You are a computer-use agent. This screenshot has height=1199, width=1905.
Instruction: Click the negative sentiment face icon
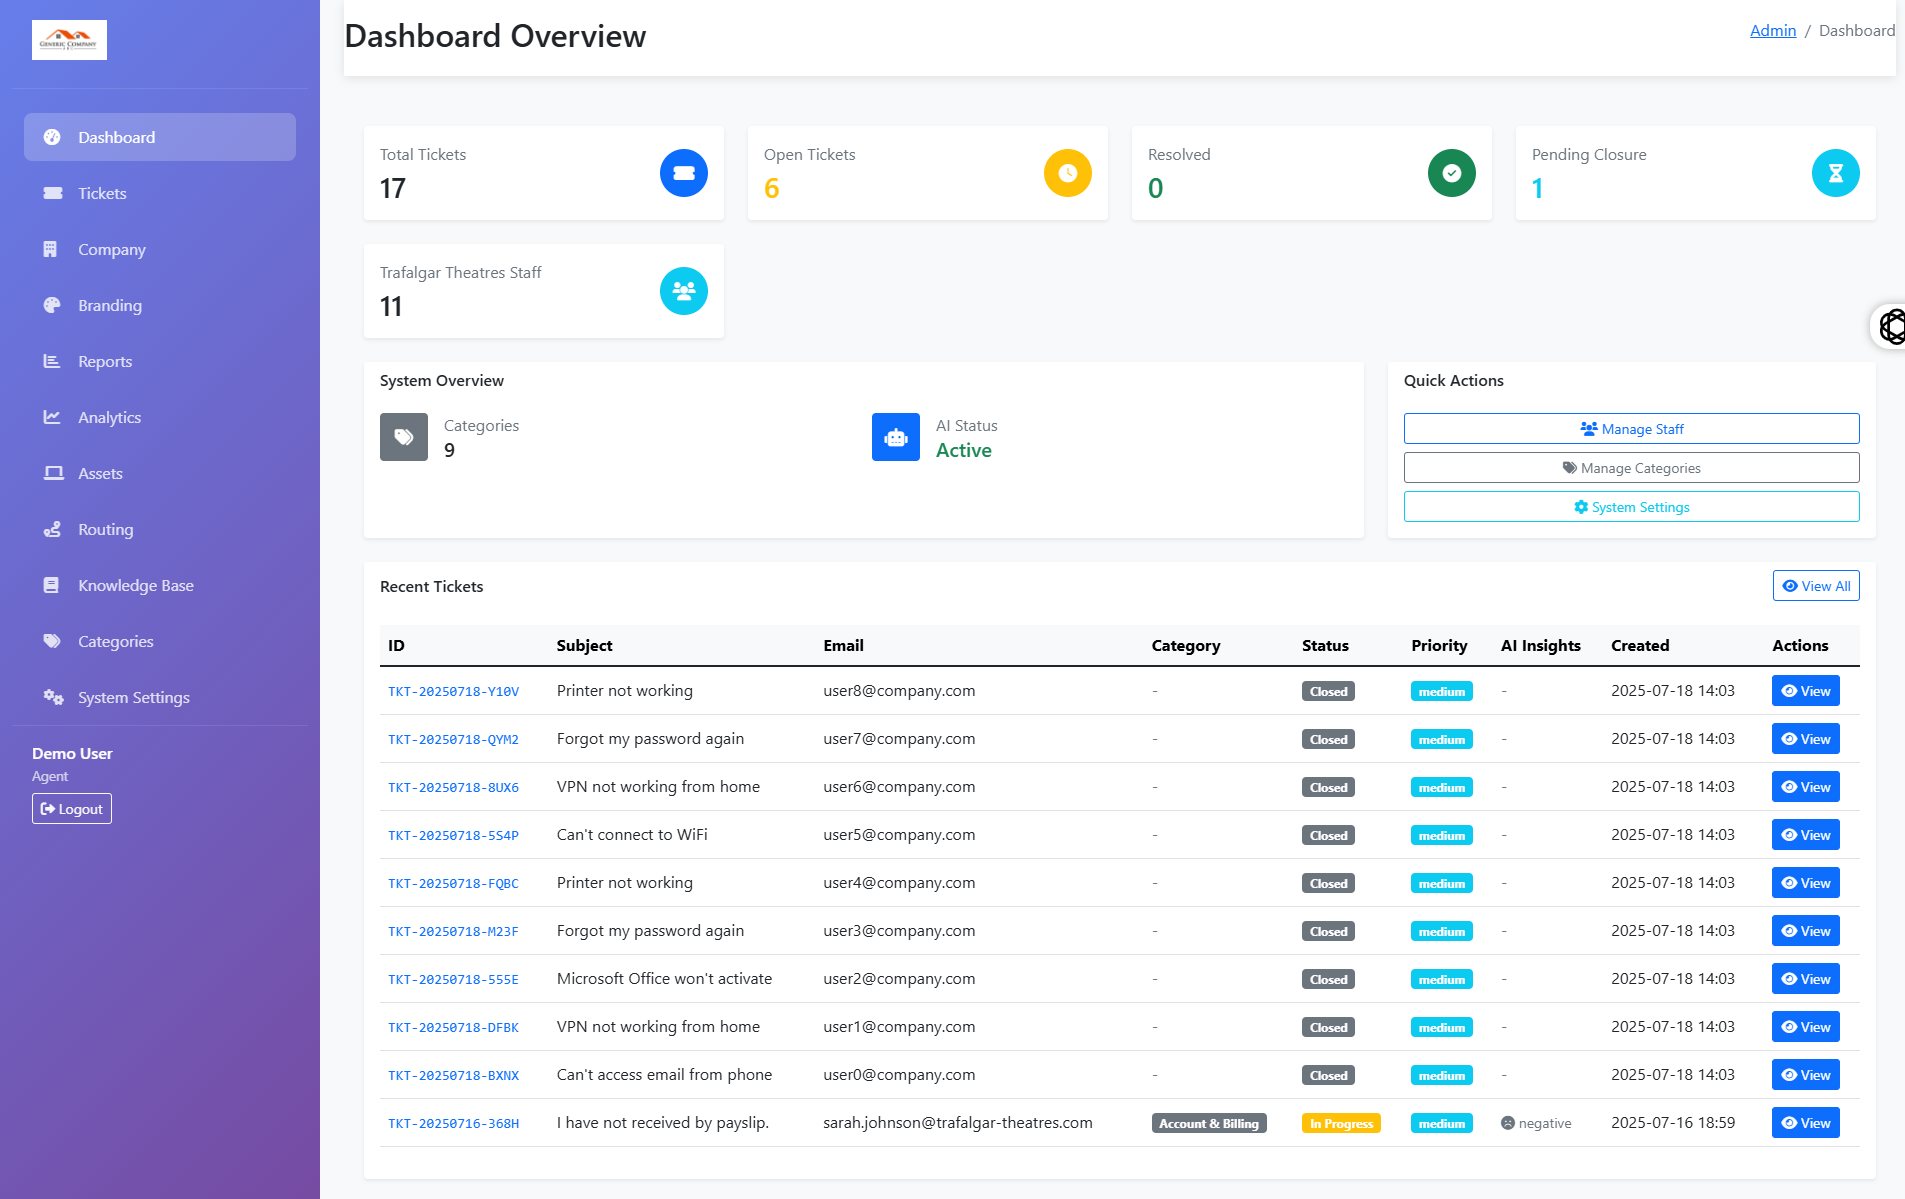[x=1508, y=1123]
